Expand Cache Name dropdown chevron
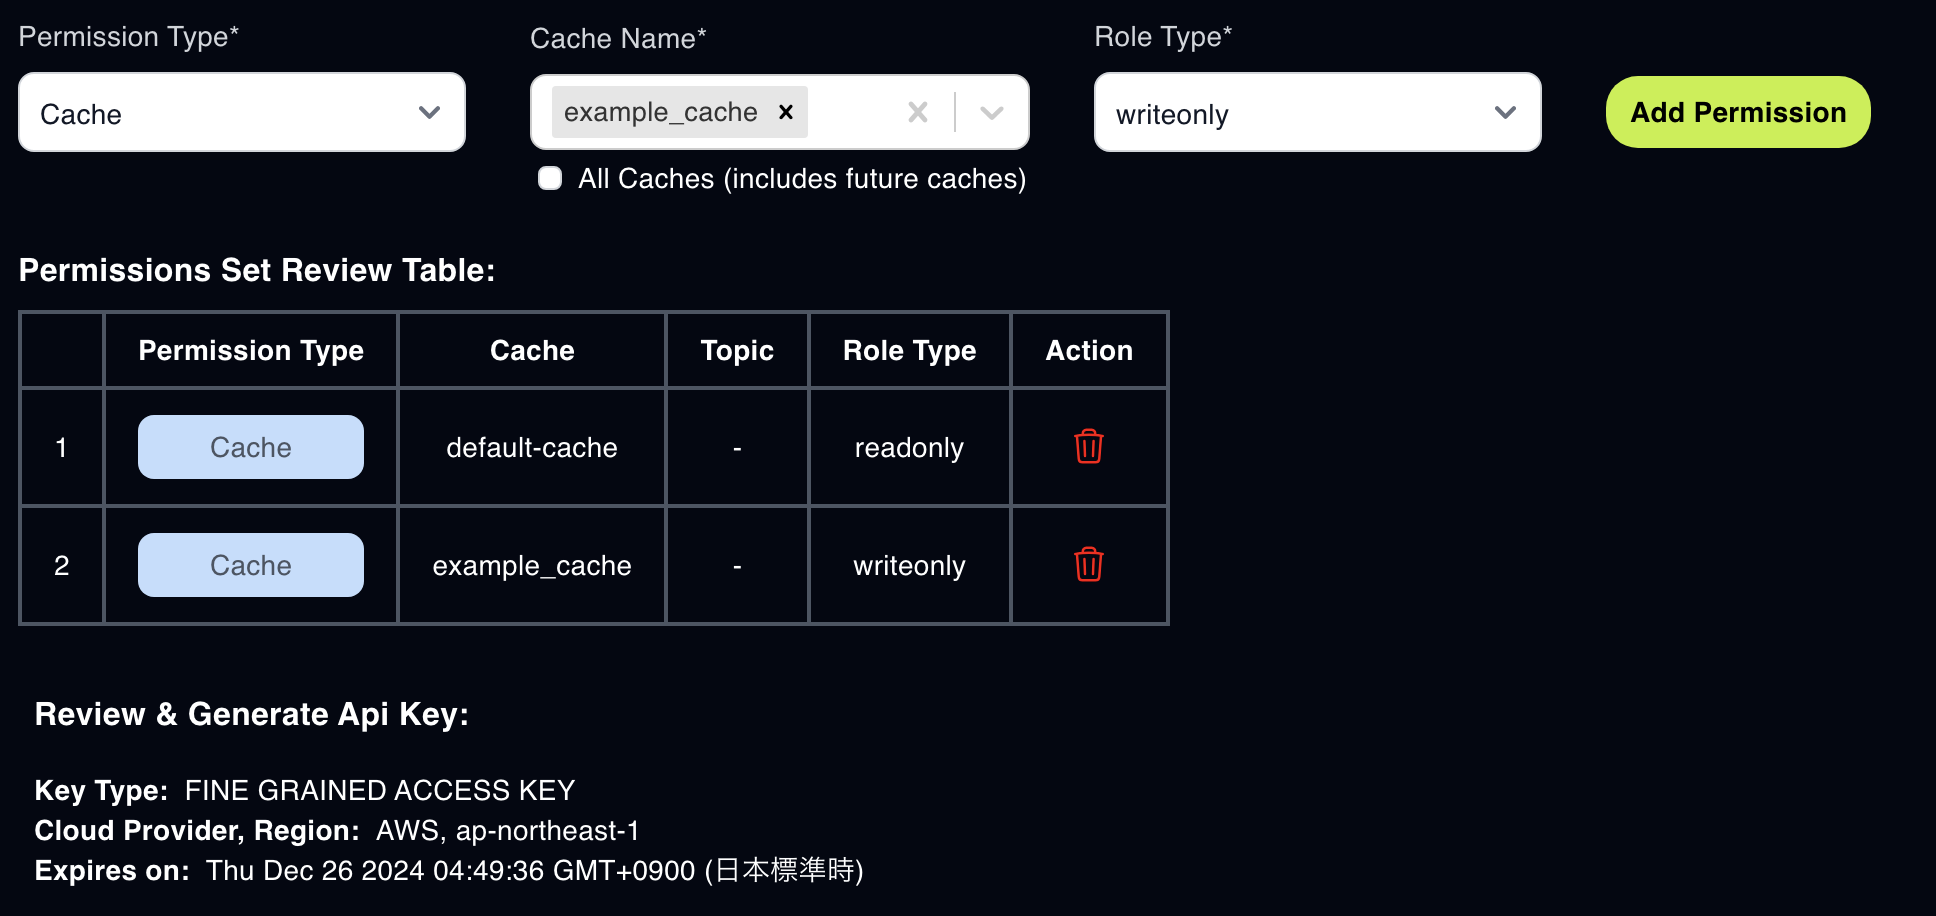Screen dimensions: 1936x916 pos(991,112)
